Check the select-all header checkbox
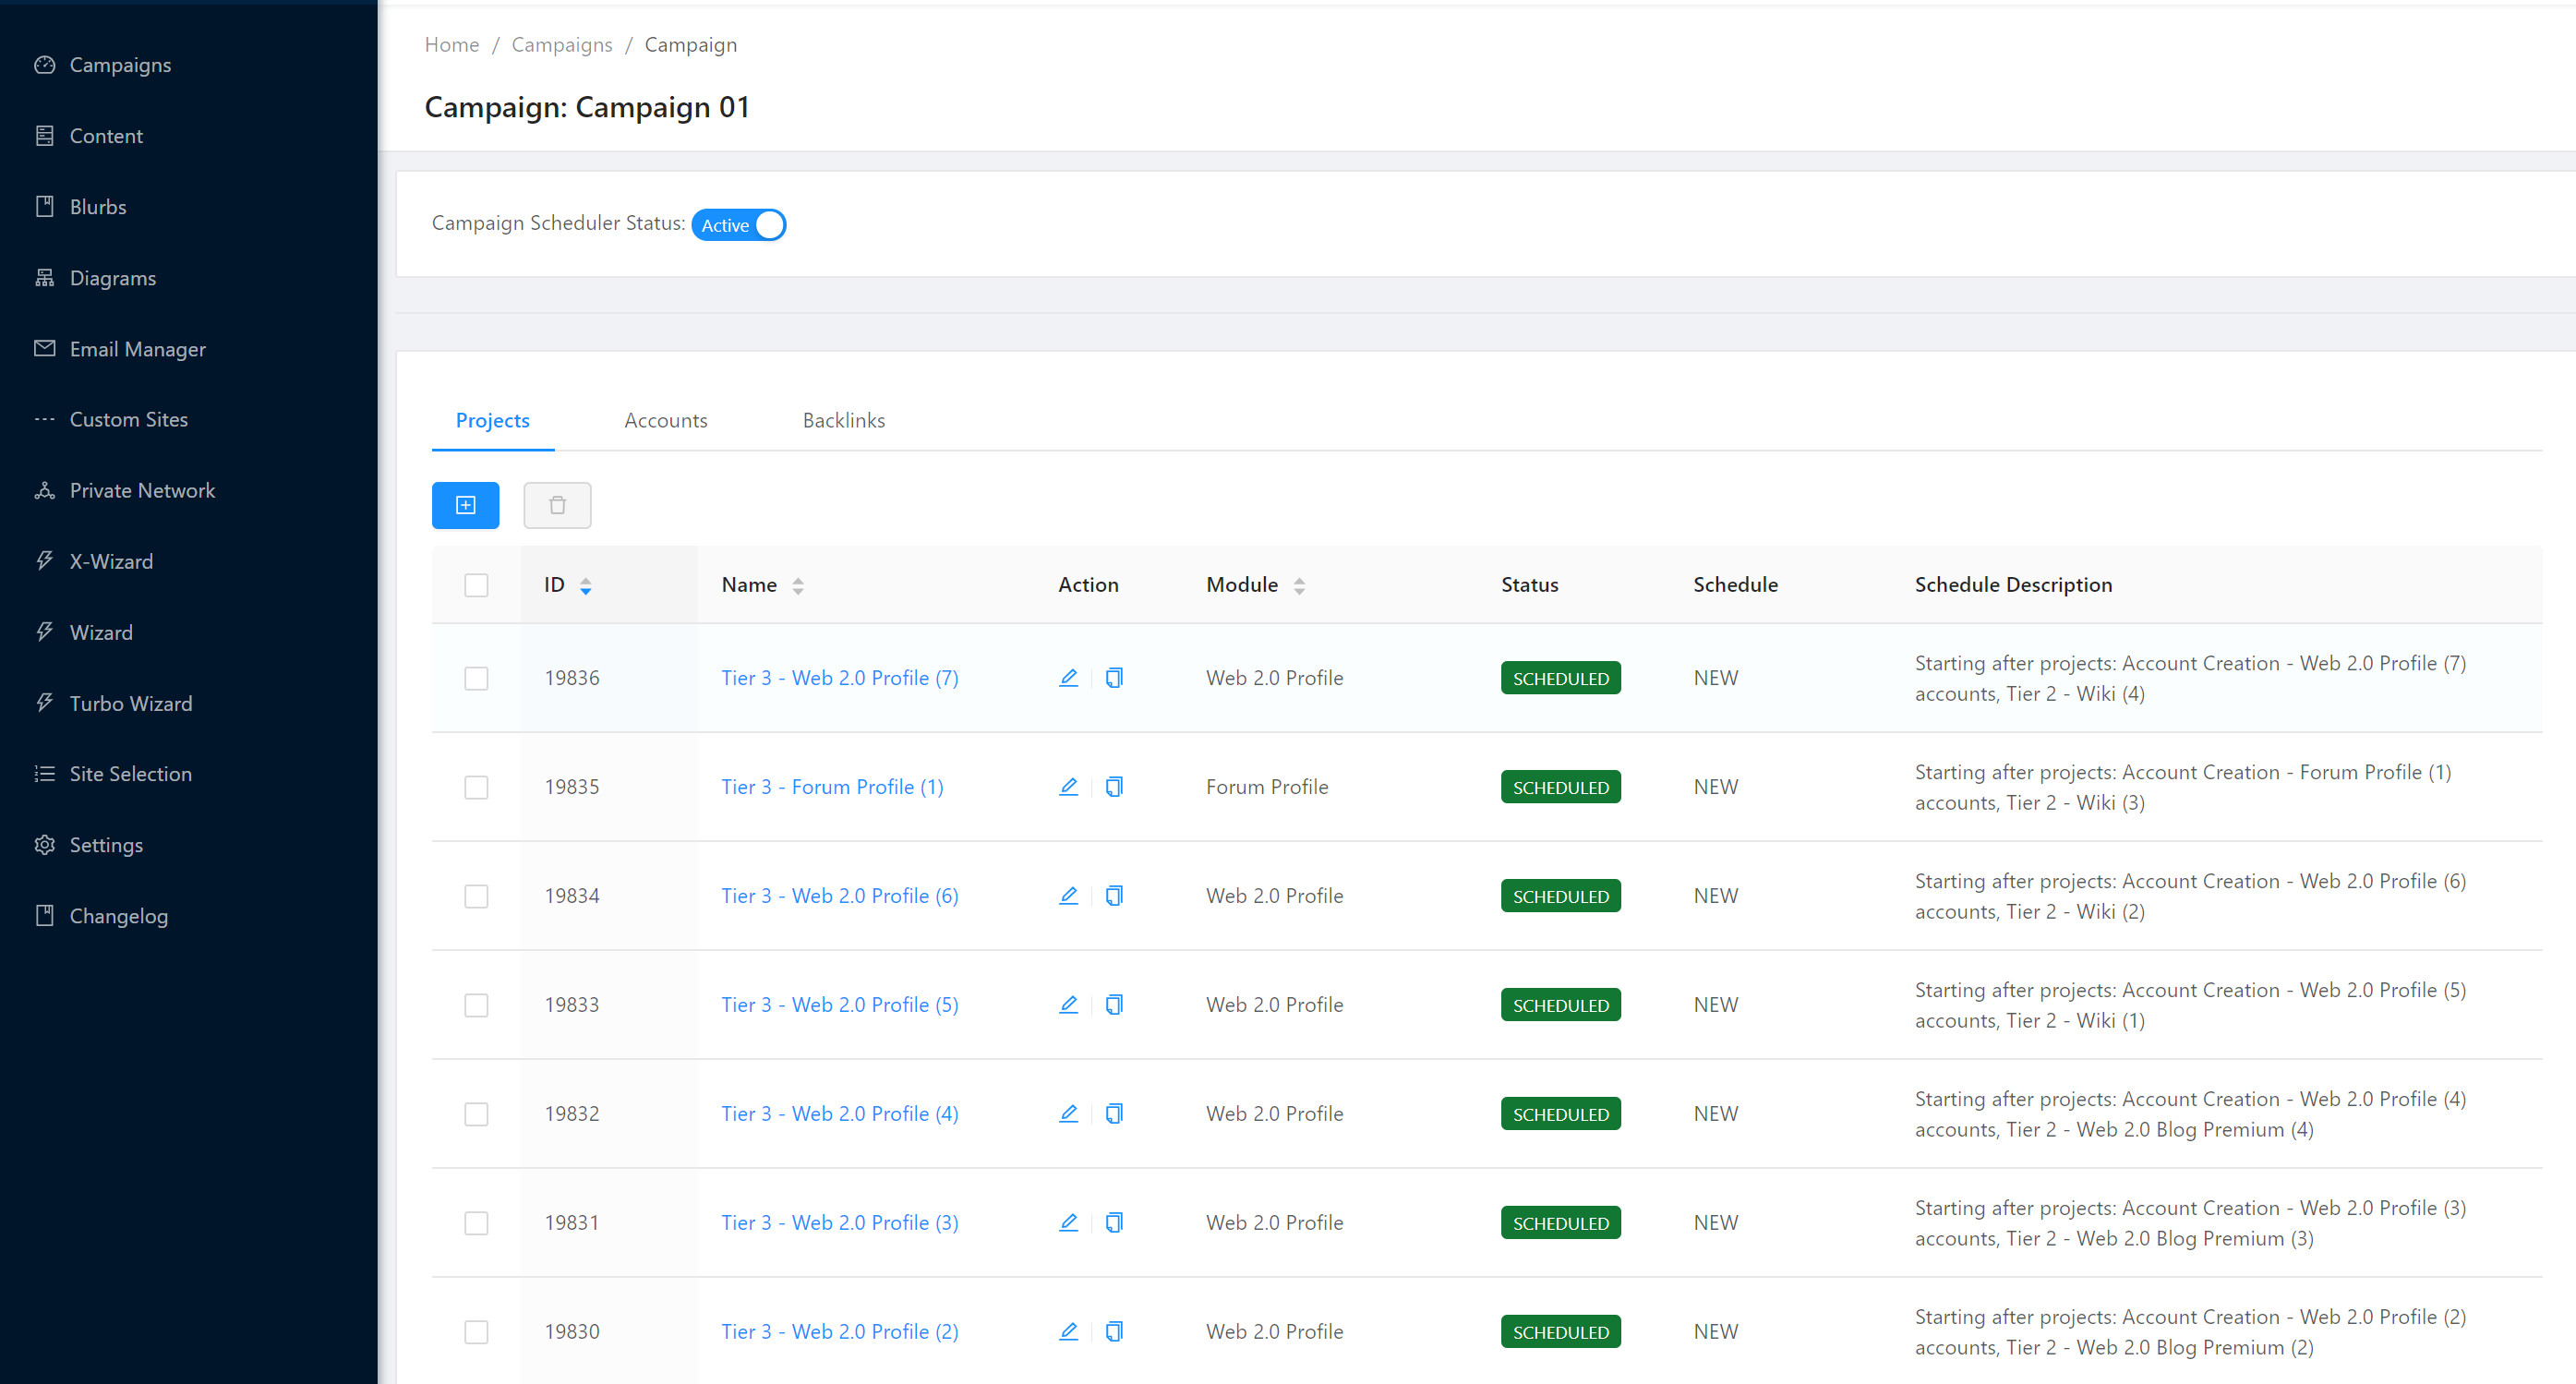This screenshot has height=1384, width=2576. [476, 585]
